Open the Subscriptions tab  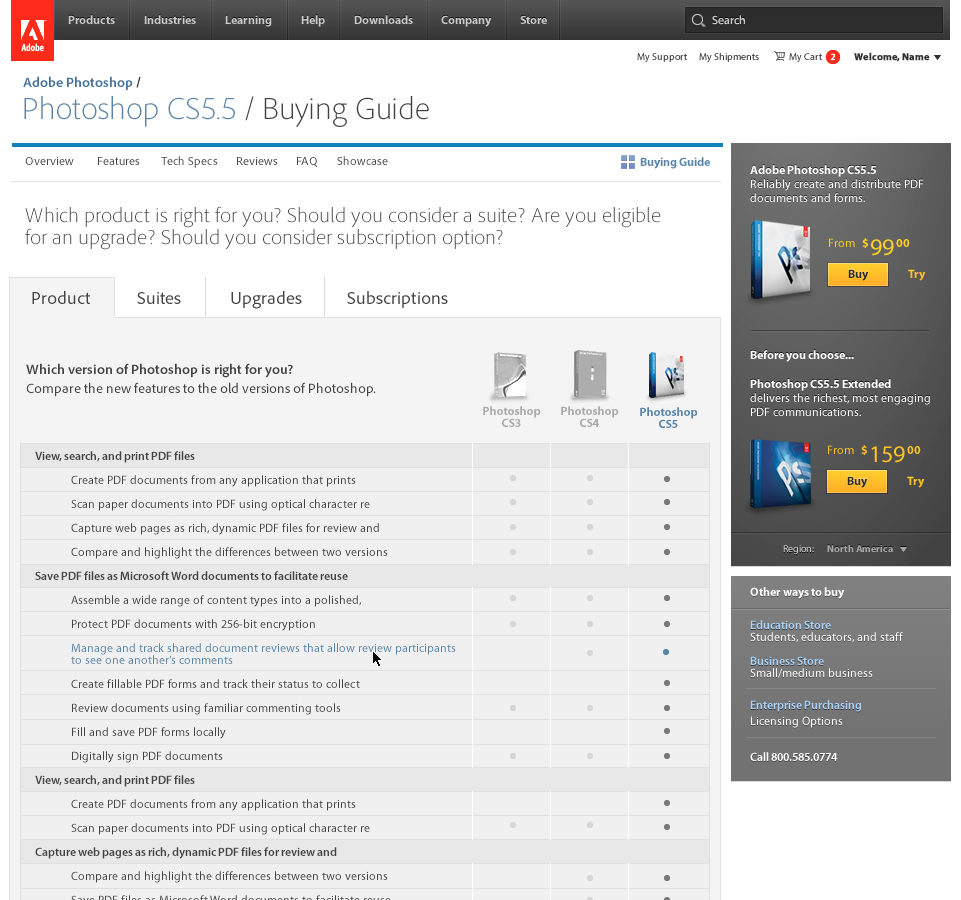tap(397, 298)
